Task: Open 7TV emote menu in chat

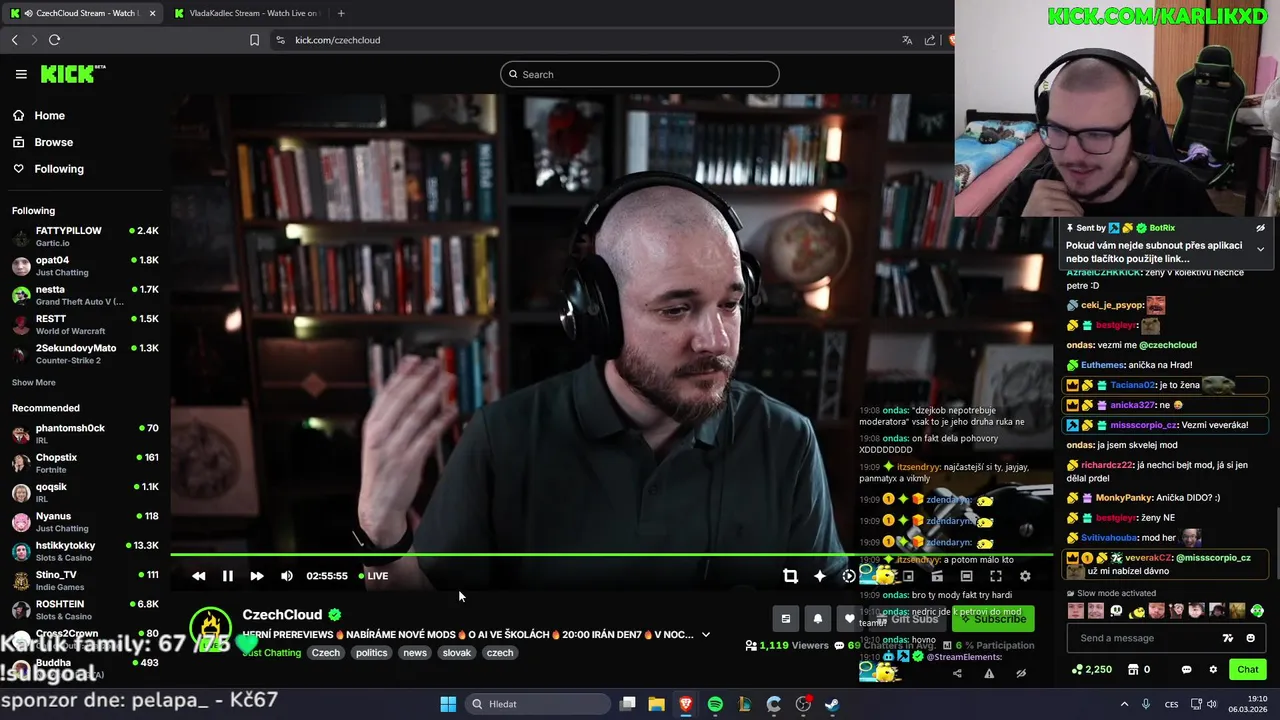Action: point(1228,638)
